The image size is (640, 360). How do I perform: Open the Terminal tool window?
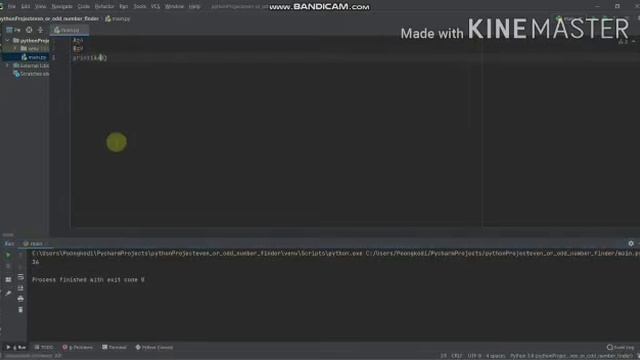pyautogui.click(x=114, y=347)
